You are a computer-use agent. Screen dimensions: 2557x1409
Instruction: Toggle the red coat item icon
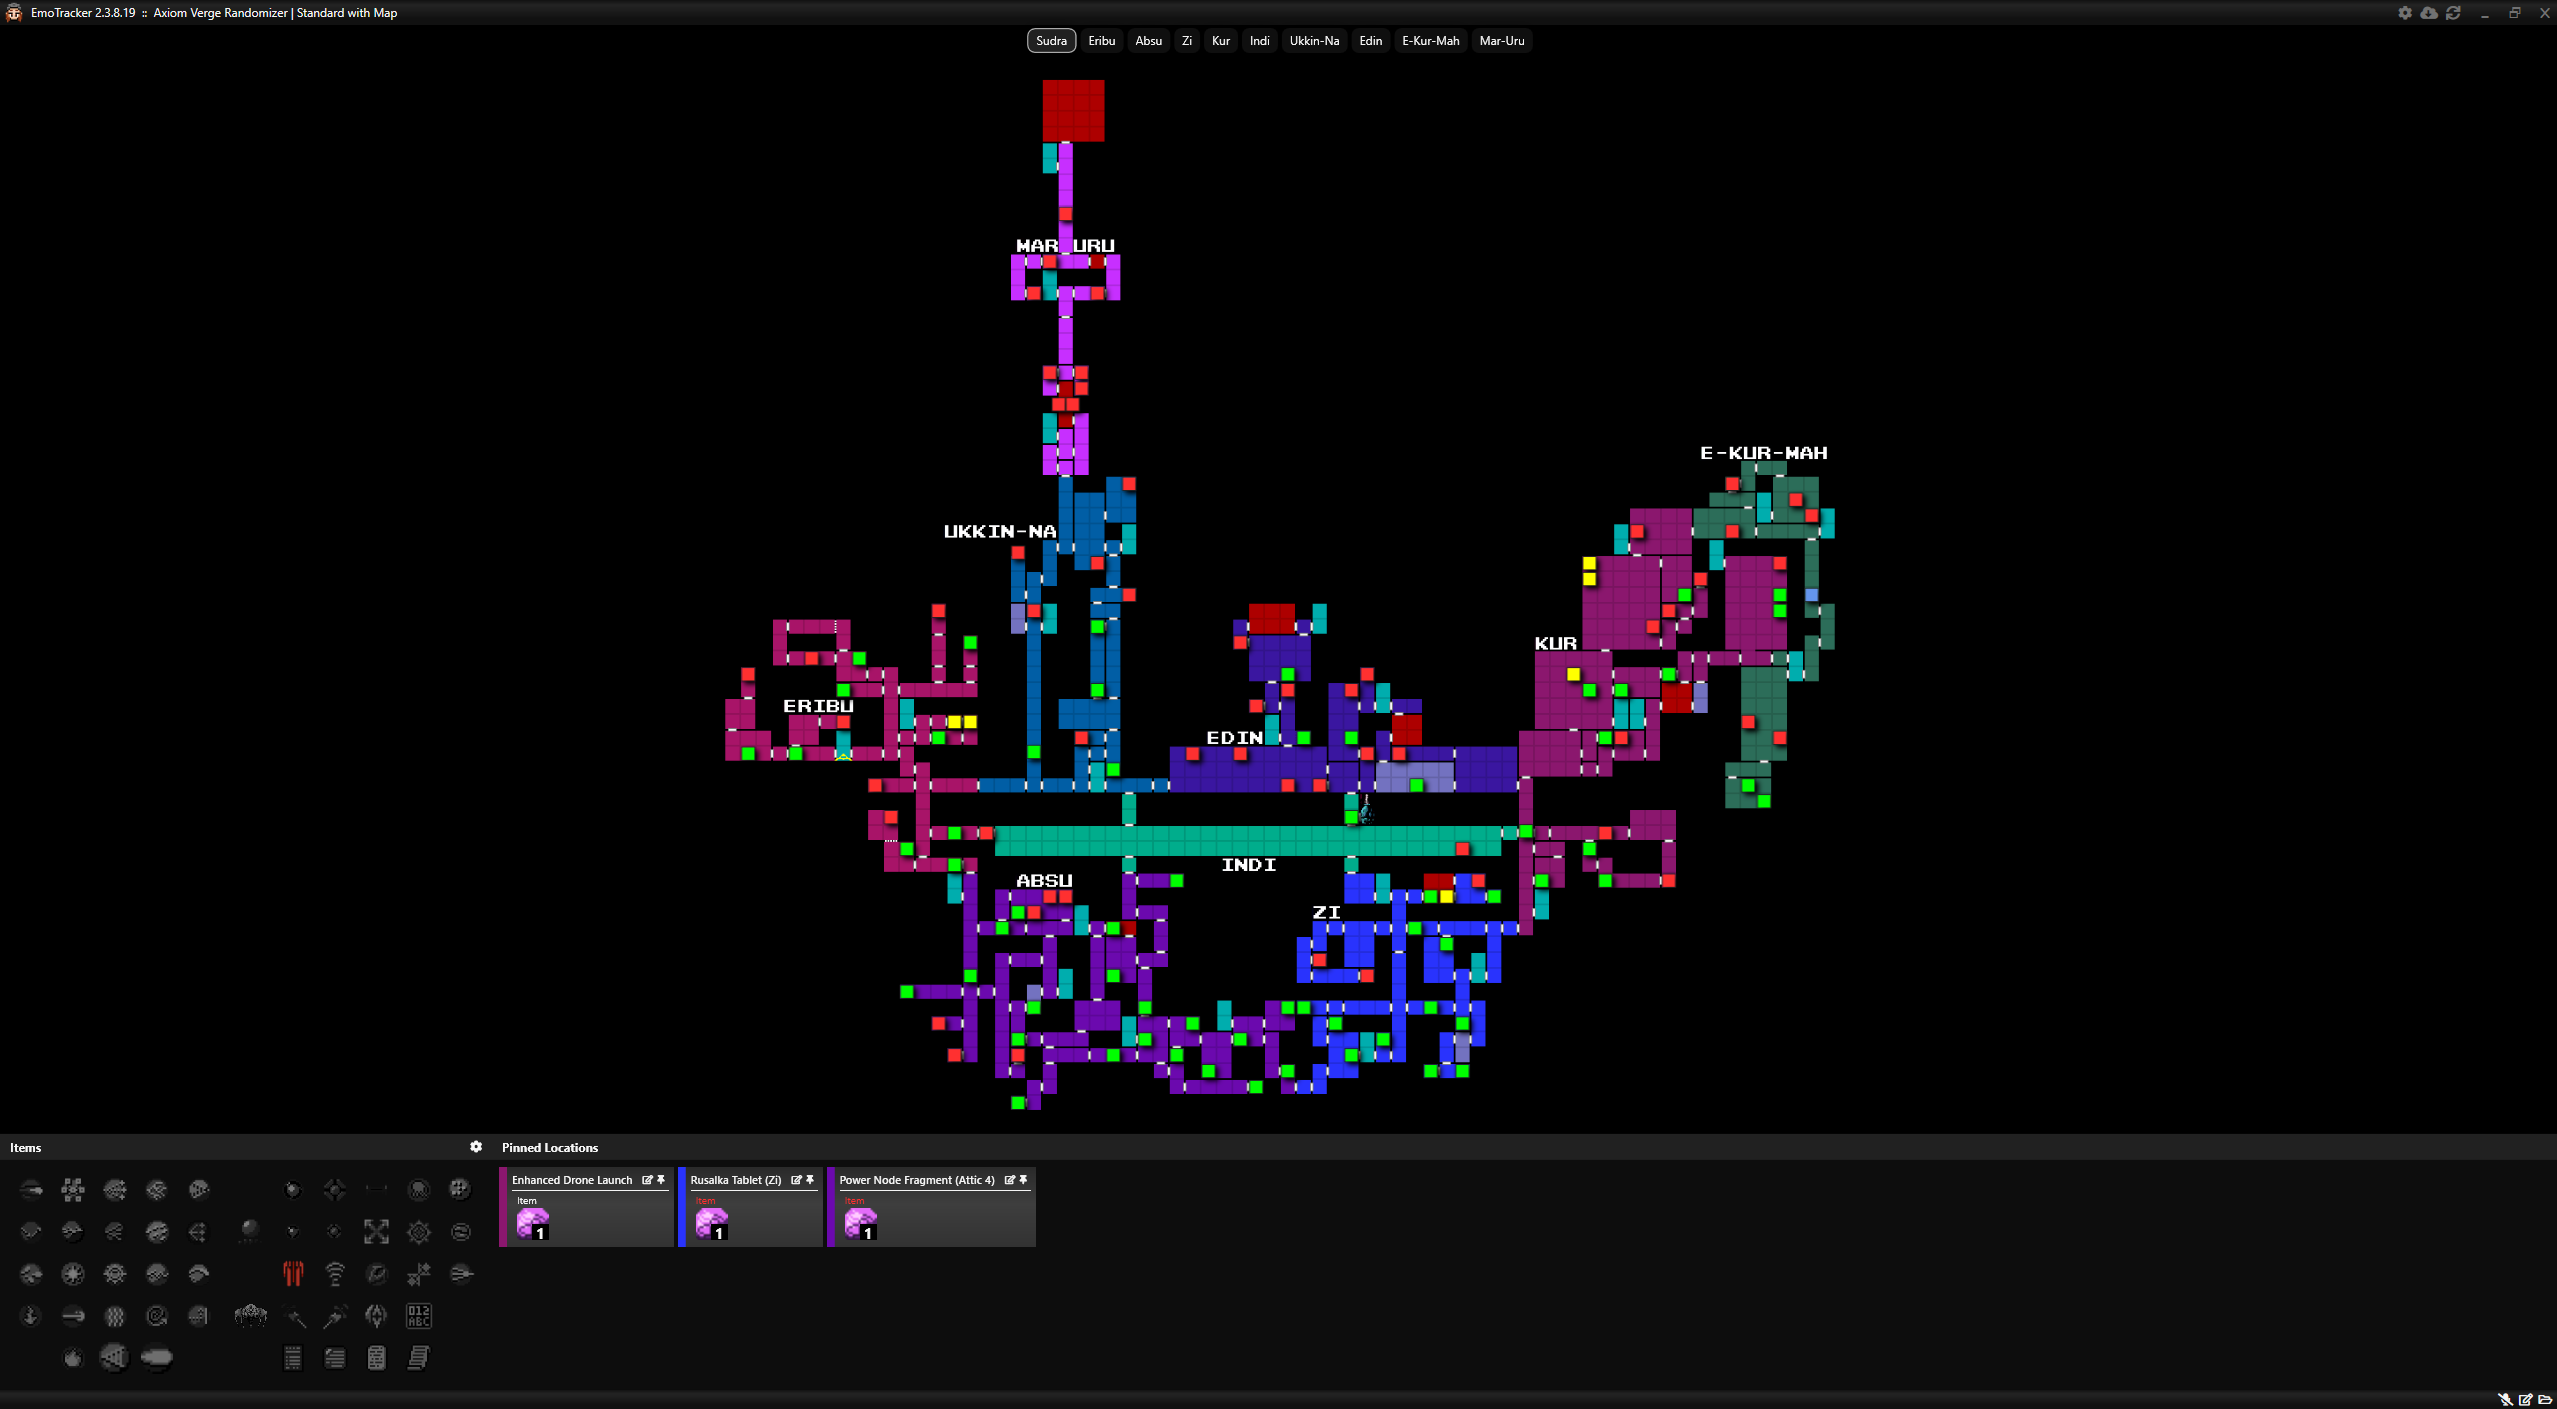click(x=293, y=1274)
